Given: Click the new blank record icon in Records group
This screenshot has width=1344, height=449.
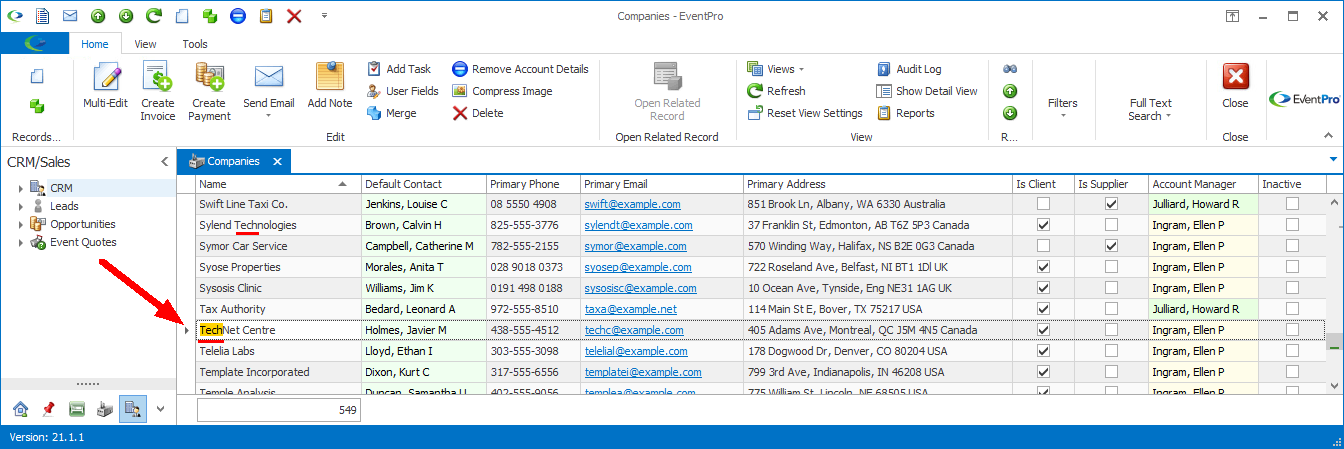Looking at the screenshot, I should (37, 76).
